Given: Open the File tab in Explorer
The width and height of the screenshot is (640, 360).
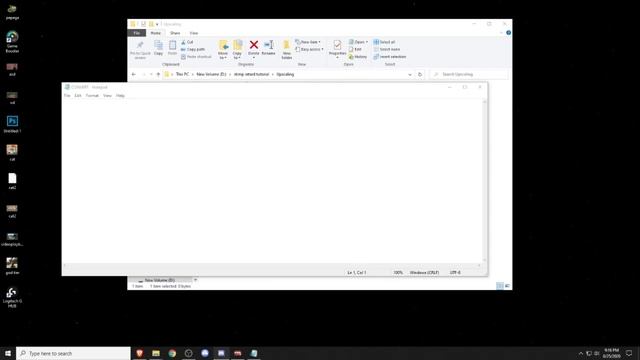Looking at the screenshot, I should (137, 33).
